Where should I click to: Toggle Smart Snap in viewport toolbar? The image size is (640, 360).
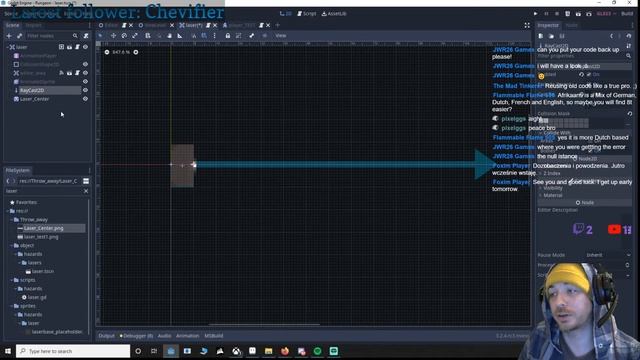tap(193, 36)
